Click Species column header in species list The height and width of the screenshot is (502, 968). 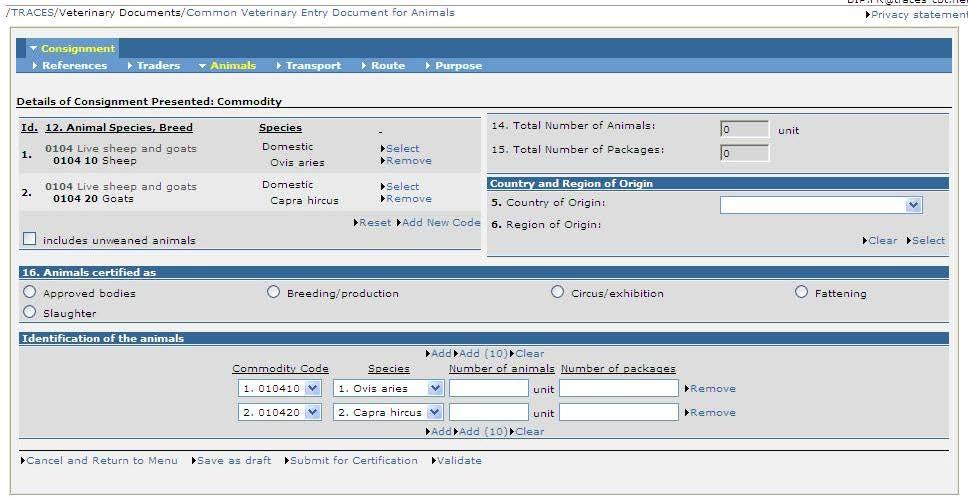pos(280,128)
